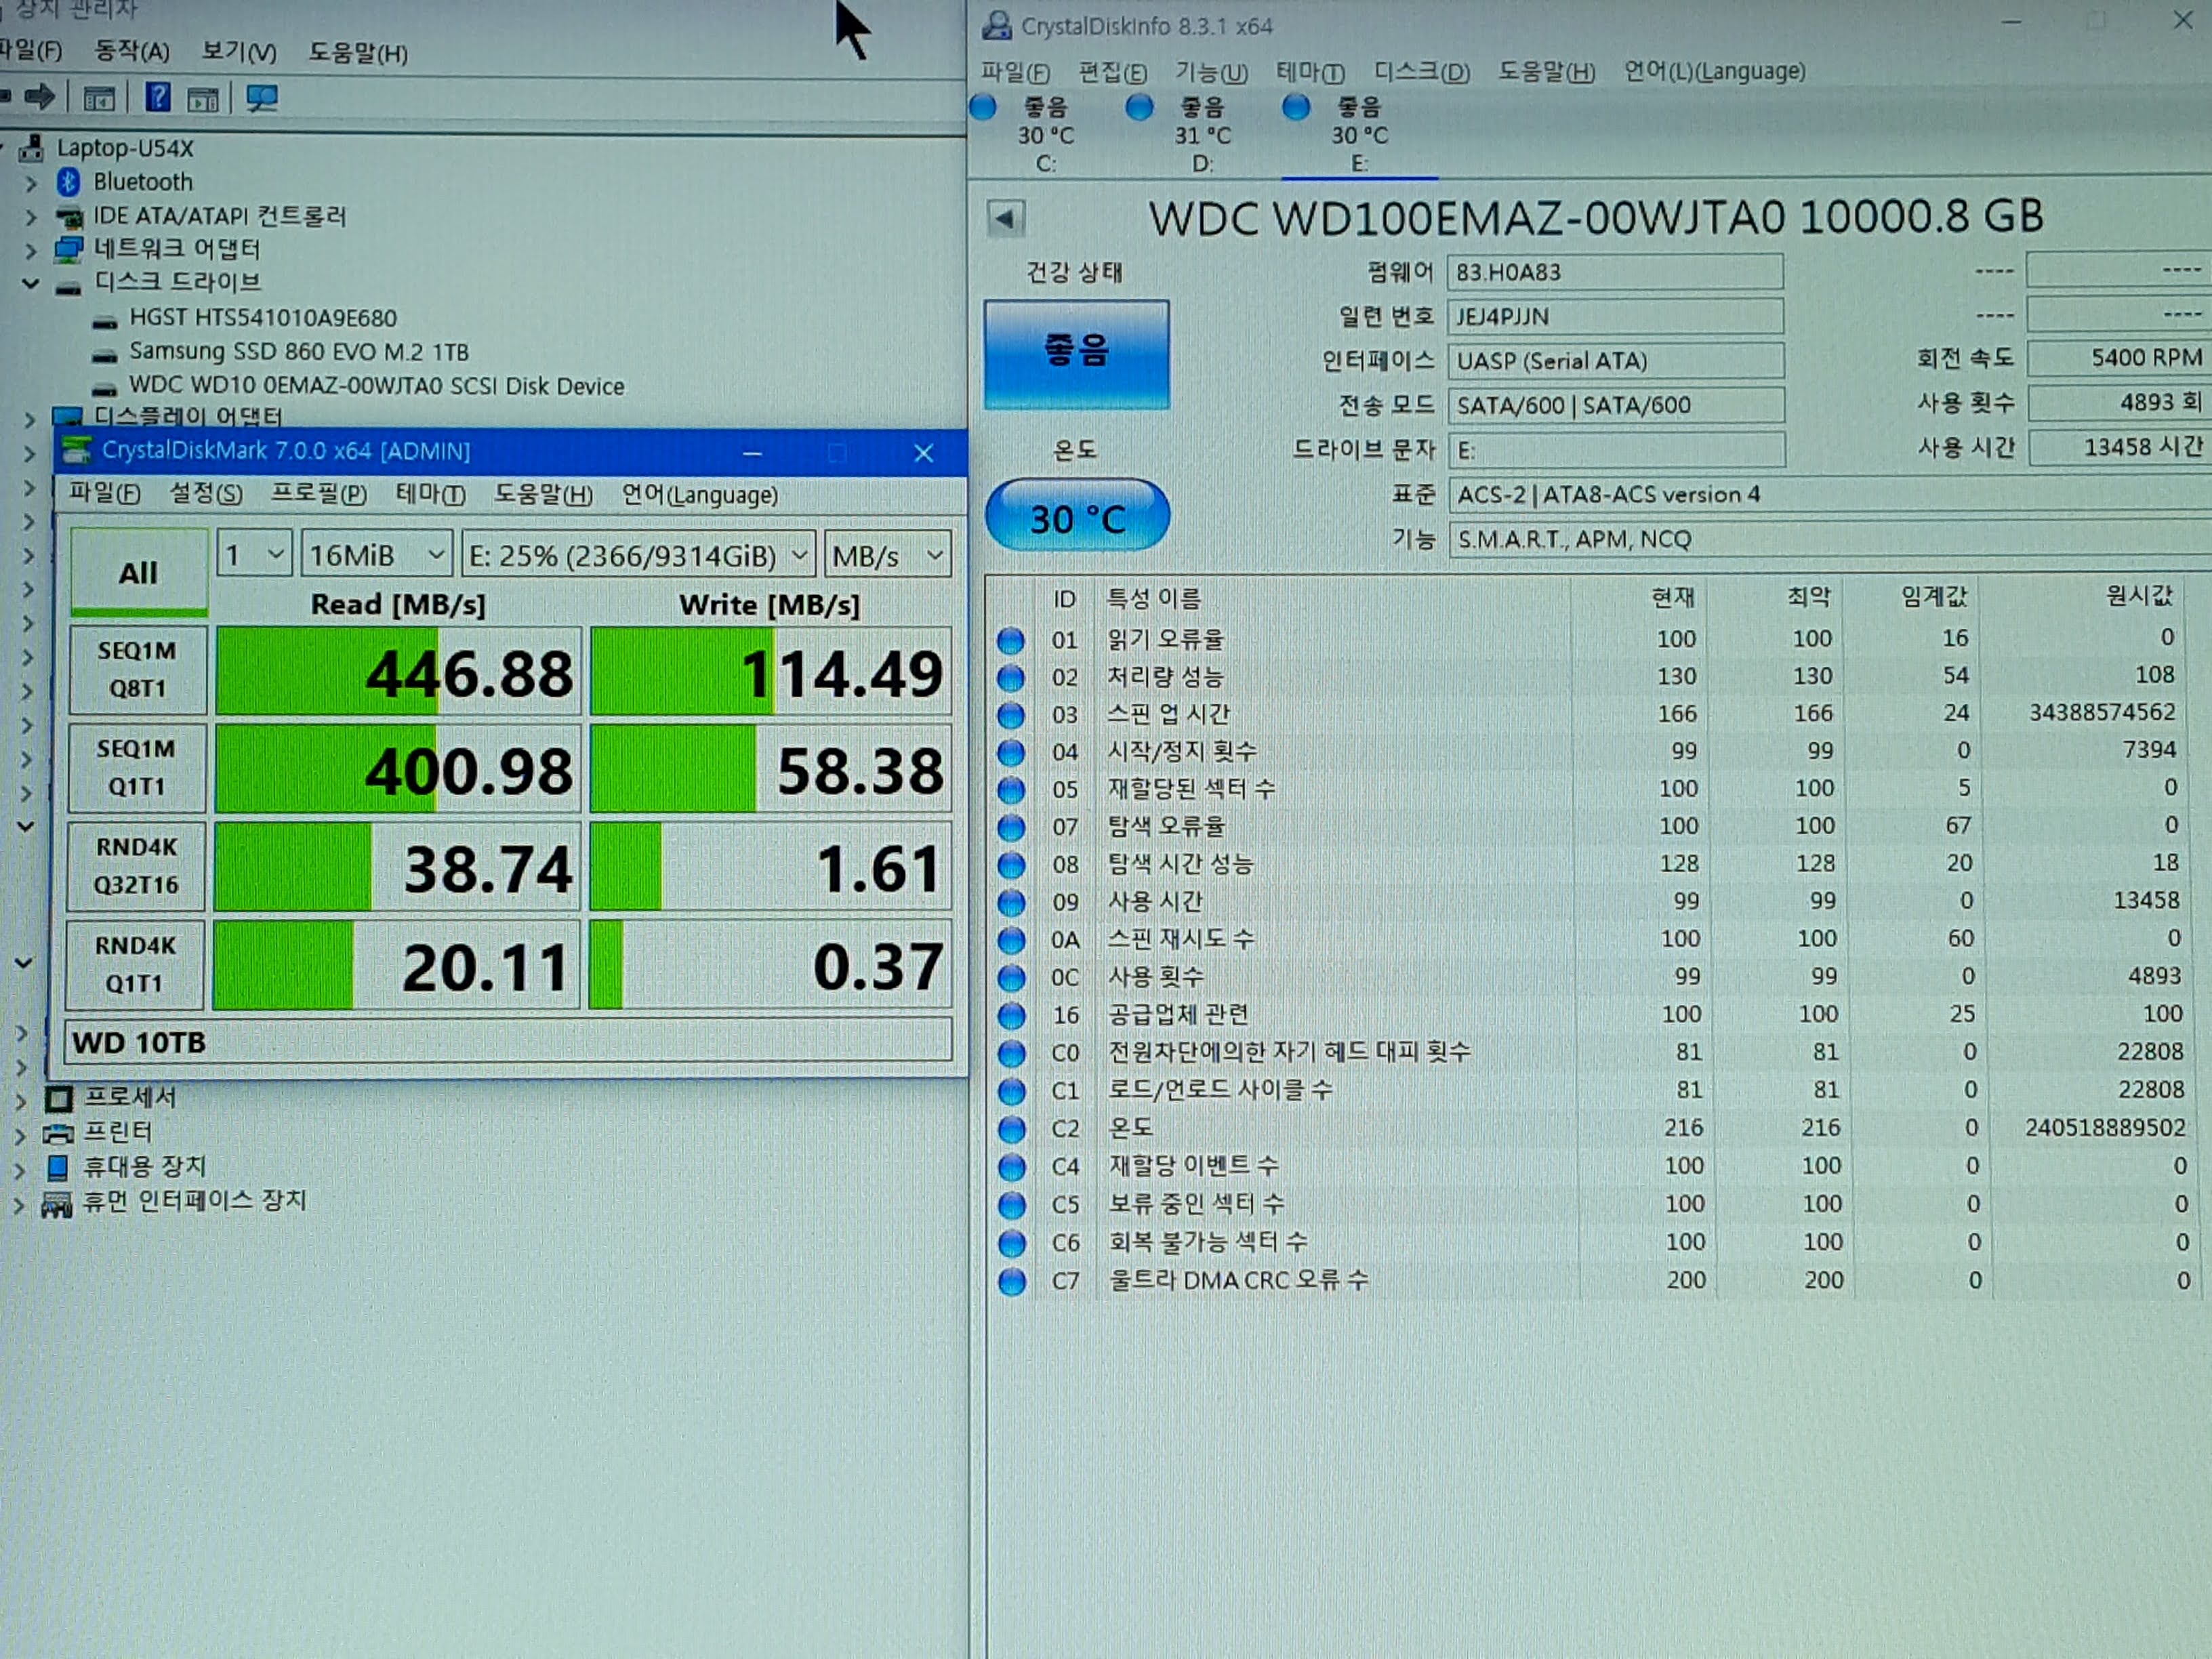Viewport: 2212px width, 1659px height.
Task: Click the properties pane icon in Device Manager toolbar
Action: pyautogui.click(x=99, y=98)
